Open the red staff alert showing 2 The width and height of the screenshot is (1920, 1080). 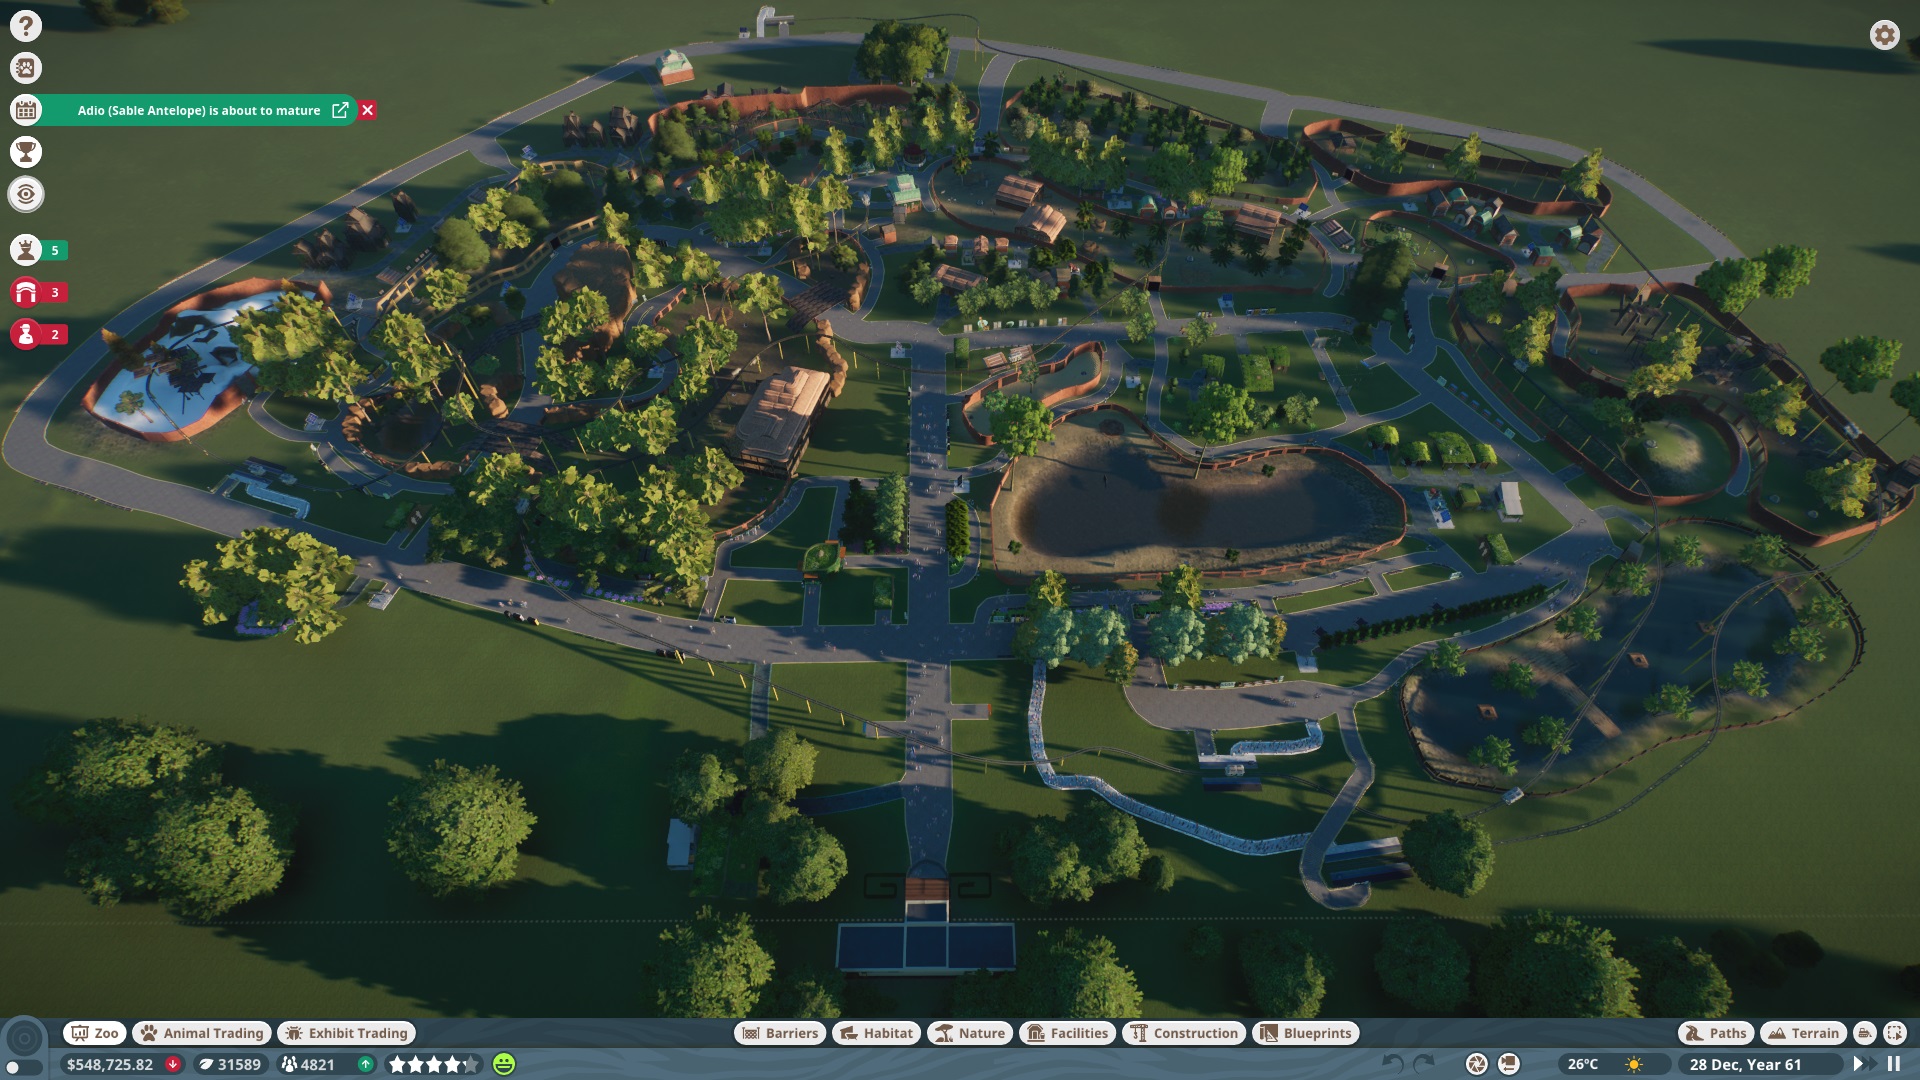tap(39, 334)
